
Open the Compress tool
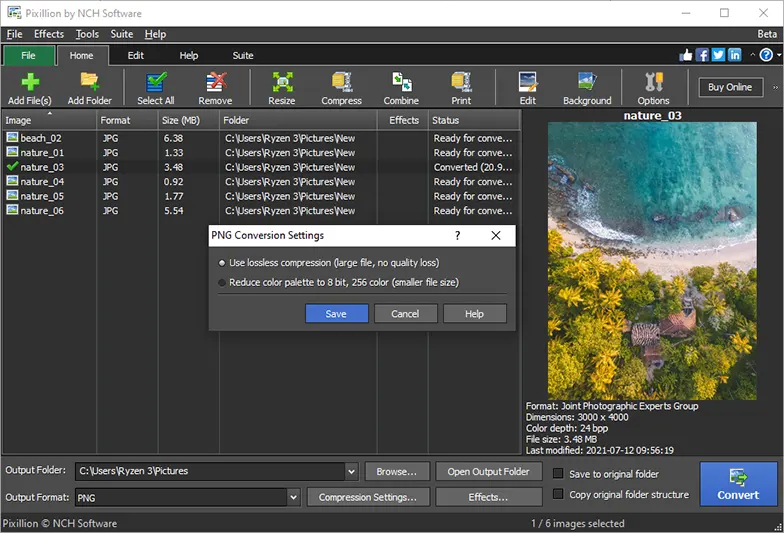tap(341, 82)
